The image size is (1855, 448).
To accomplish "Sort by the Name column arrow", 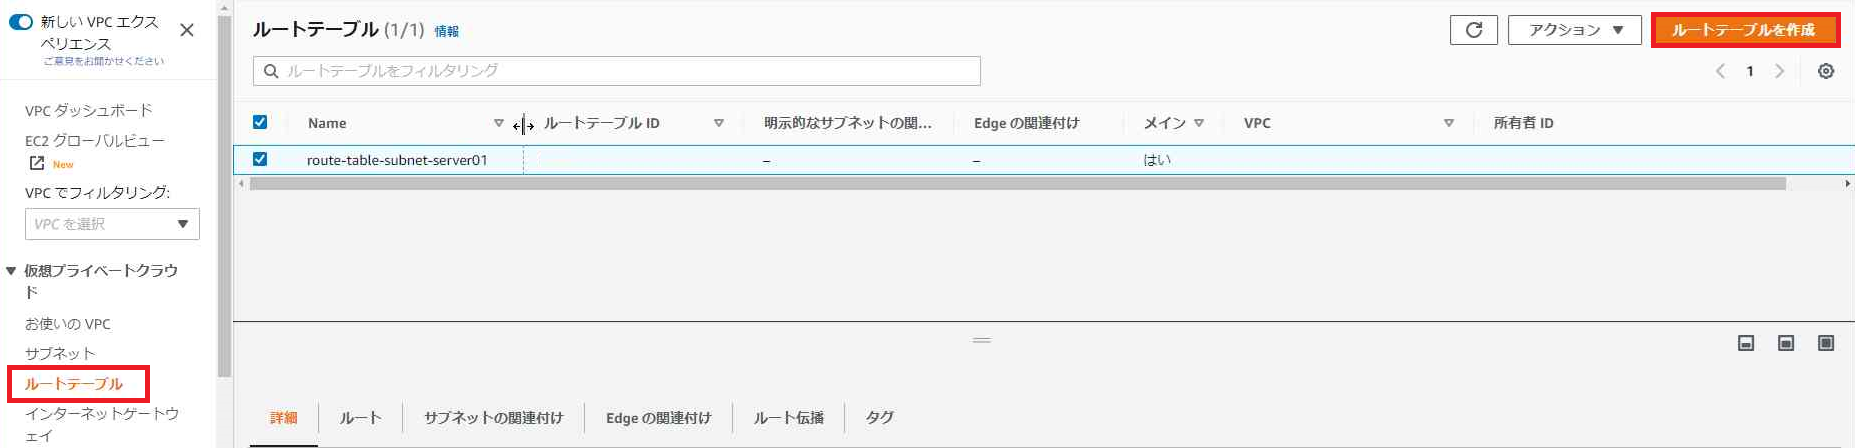I will pyautogui.click(x=499, y=123).
